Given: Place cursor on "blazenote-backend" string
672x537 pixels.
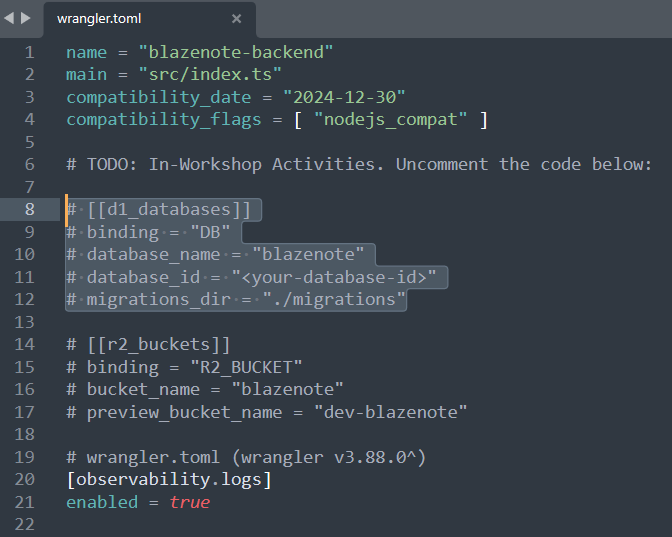Looking at the screenshot, I should [x=236, y=52].
